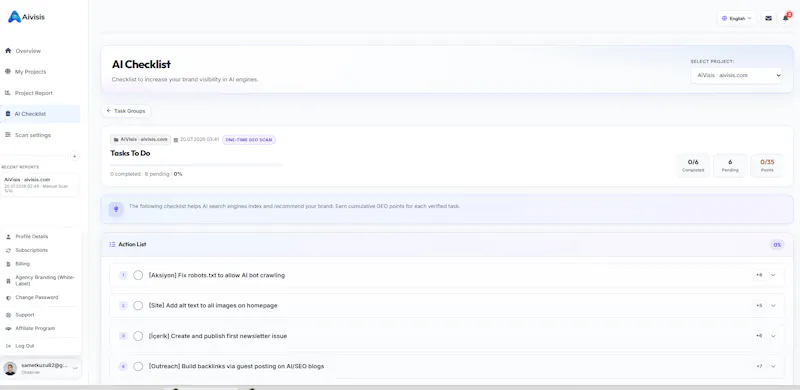This screenshot has width=800, height=390.
Task: Open the Overview page
Action: click(x=28, y=51)
